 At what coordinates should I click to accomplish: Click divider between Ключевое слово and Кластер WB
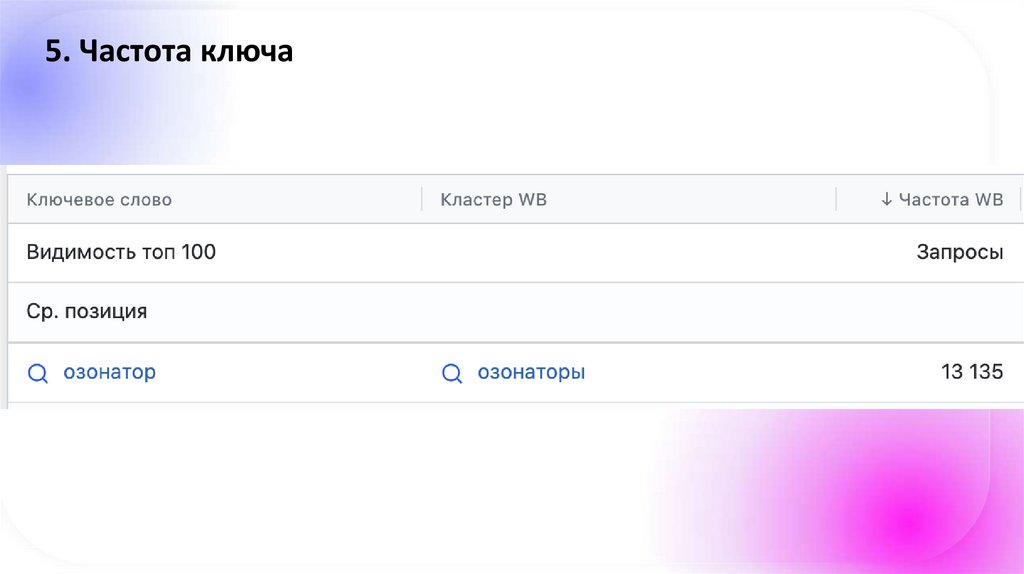[422, 200]
